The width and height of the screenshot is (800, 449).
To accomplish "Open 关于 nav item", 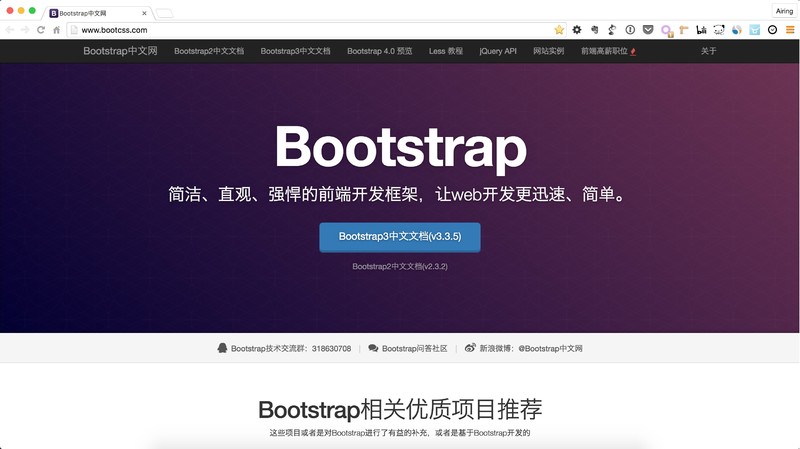I will click(708, 51).
